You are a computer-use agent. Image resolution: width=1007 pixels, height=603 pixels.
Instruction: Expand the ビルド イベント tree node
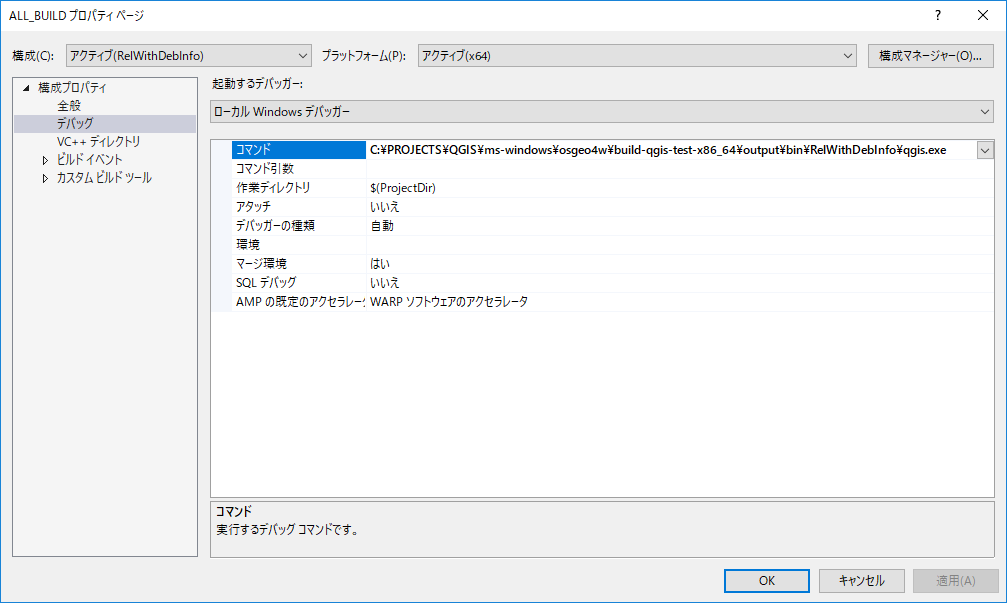(x=45, y=160)
